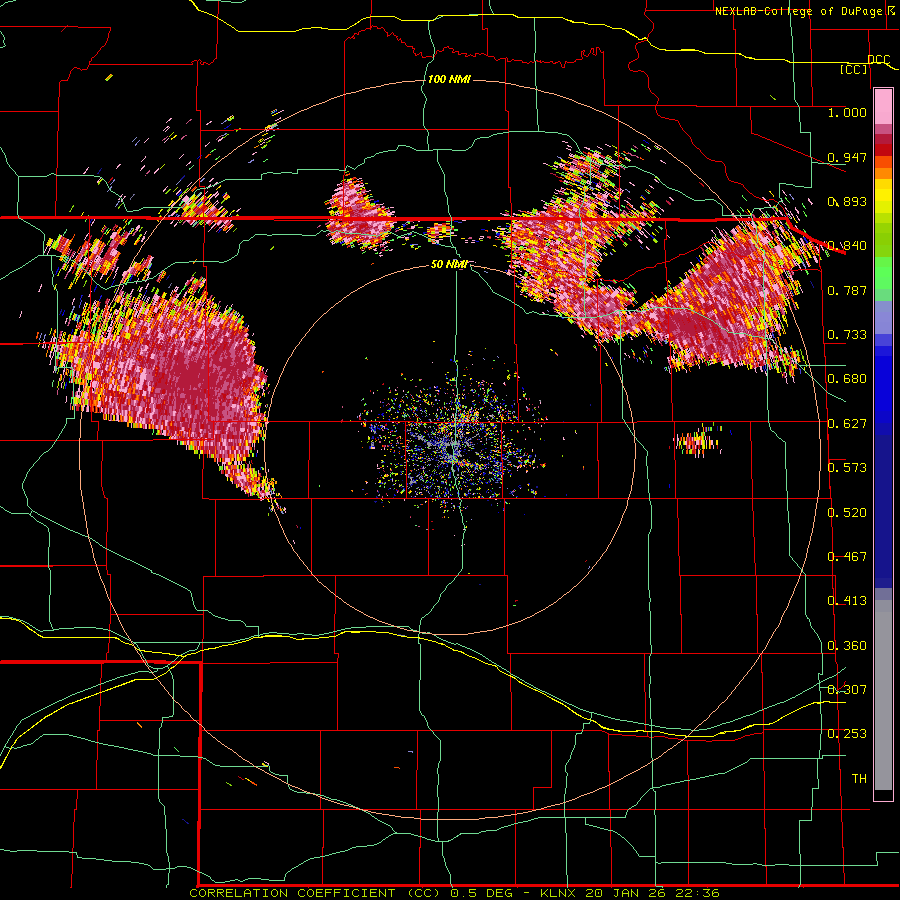Click the 1.000 value on the color scale

847,112
